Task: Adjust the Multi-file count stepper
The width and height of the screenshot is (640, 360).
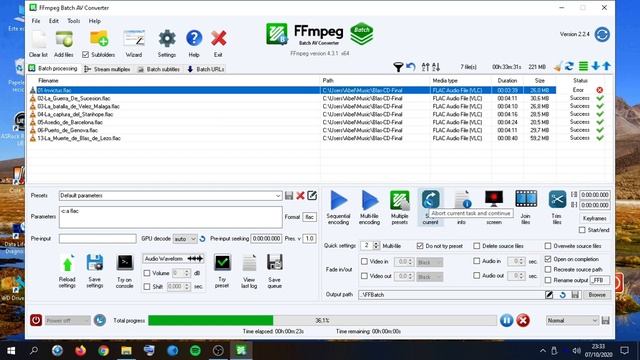Action: tap(376, 246)
